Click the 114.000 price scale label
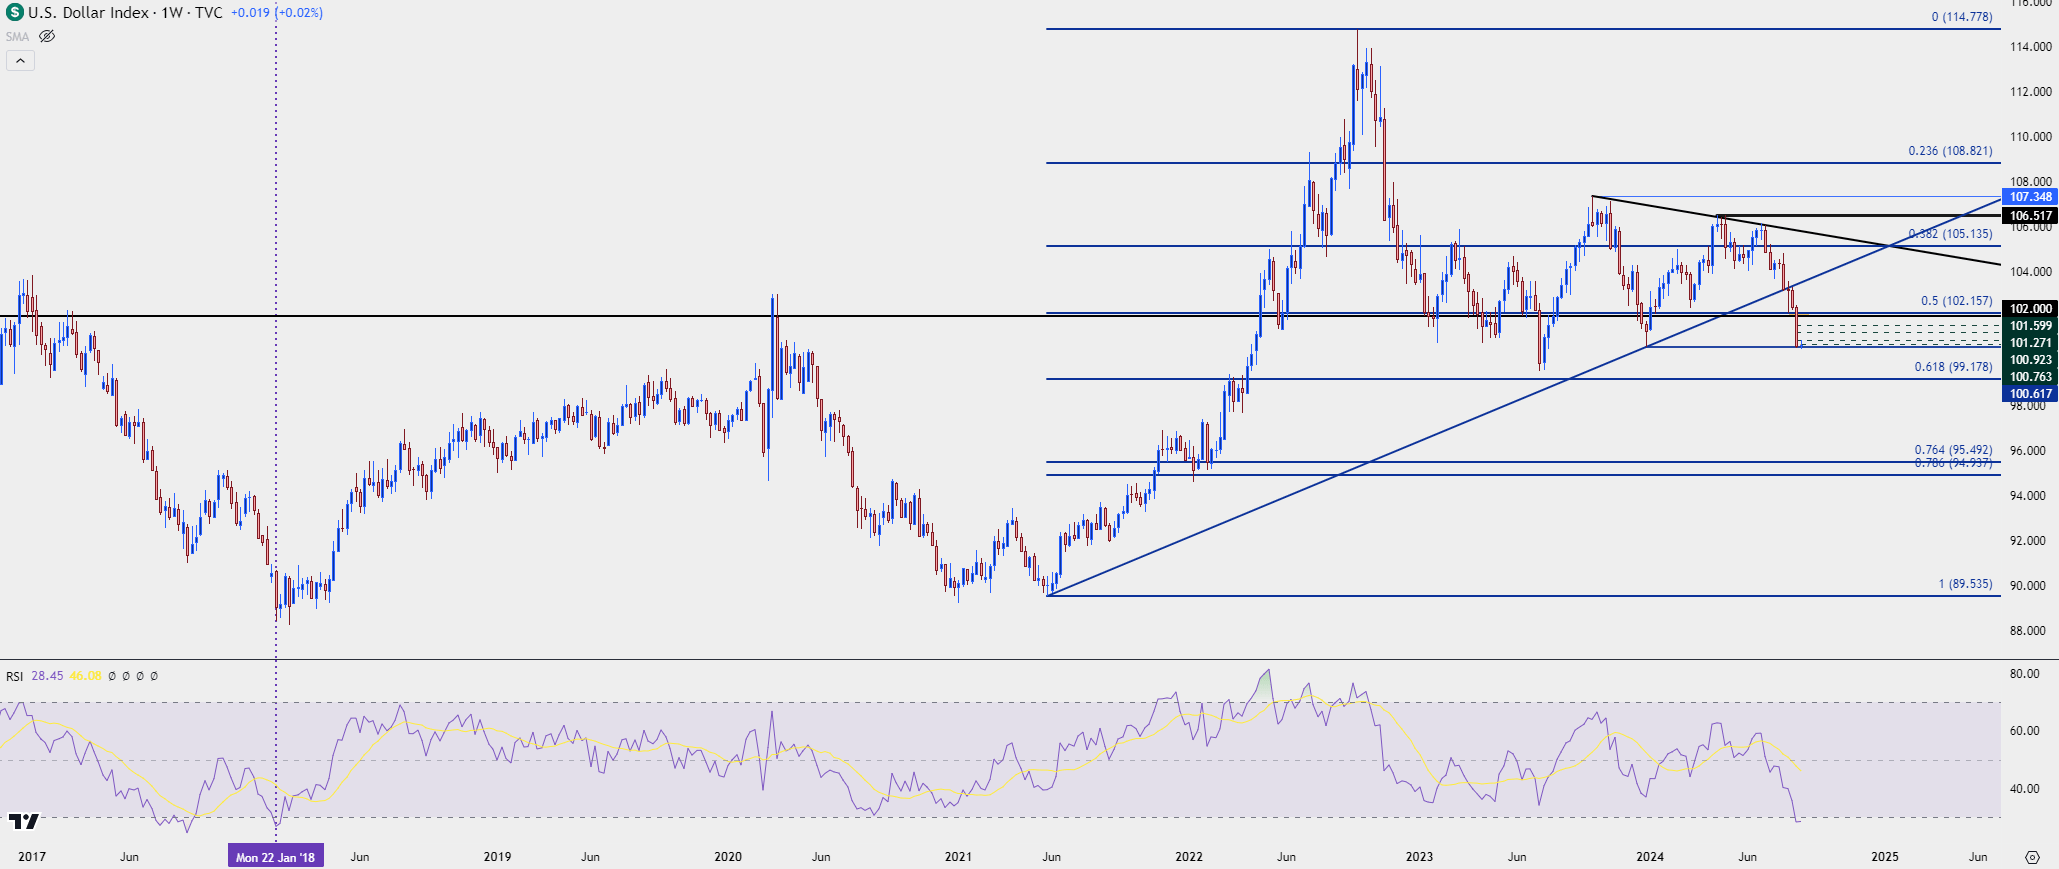 pyautogui.click(x=2029, y=47)
